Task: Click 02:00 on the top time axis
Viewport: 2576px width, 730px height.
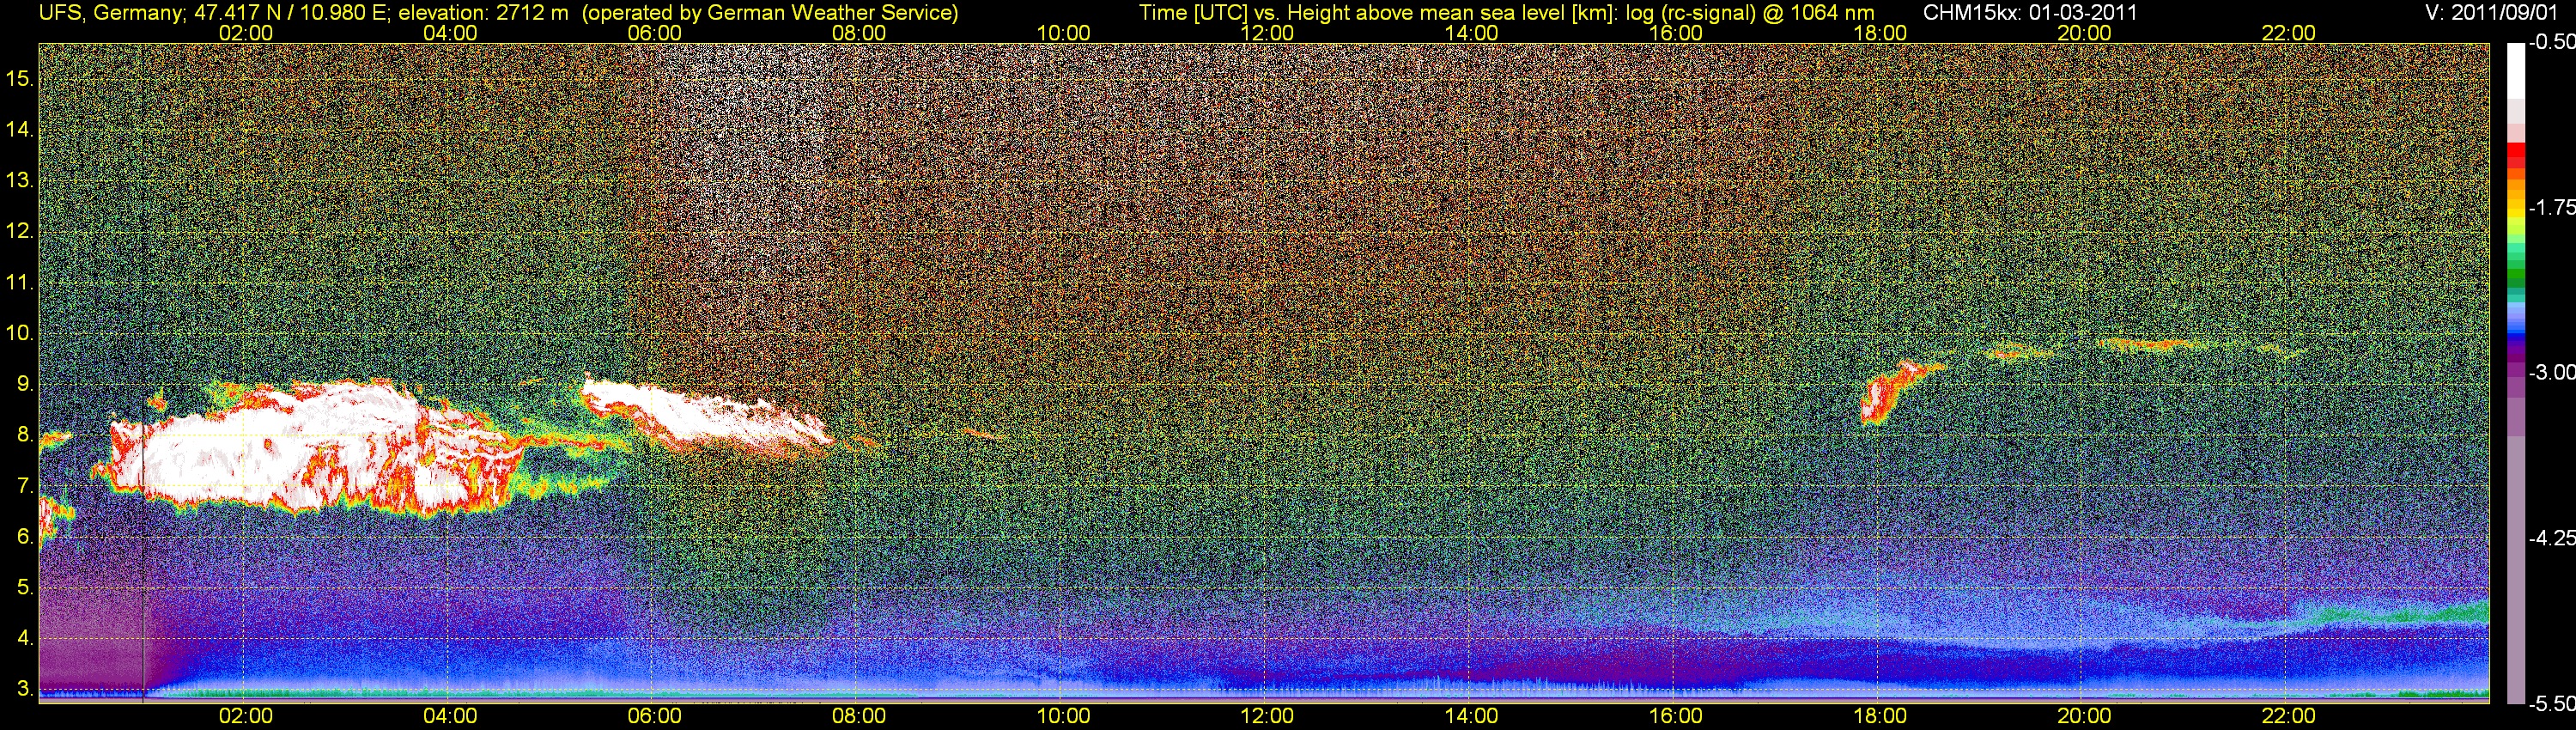Action: pyautogui.click(x=246, y=33)
